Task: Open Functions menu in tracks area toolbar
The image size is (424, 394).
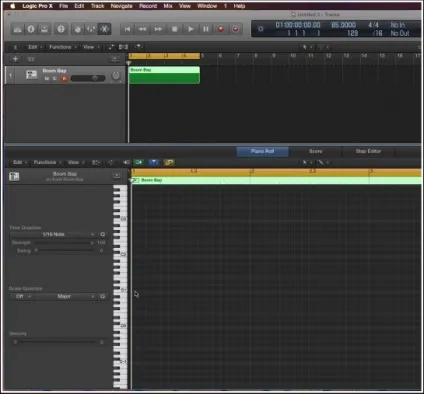Action: pyautogui.click(x=62, y=47)
